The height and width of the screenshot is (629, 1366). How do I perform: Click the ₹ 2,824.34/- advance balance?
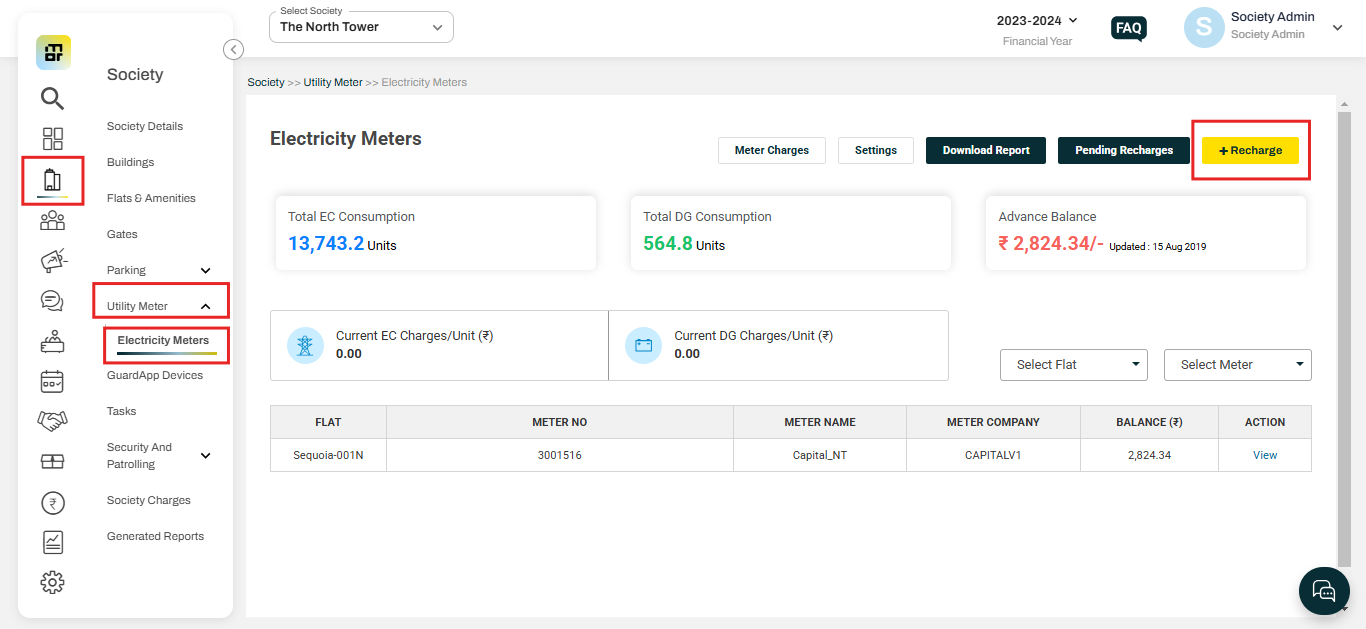coord(1051,243)
